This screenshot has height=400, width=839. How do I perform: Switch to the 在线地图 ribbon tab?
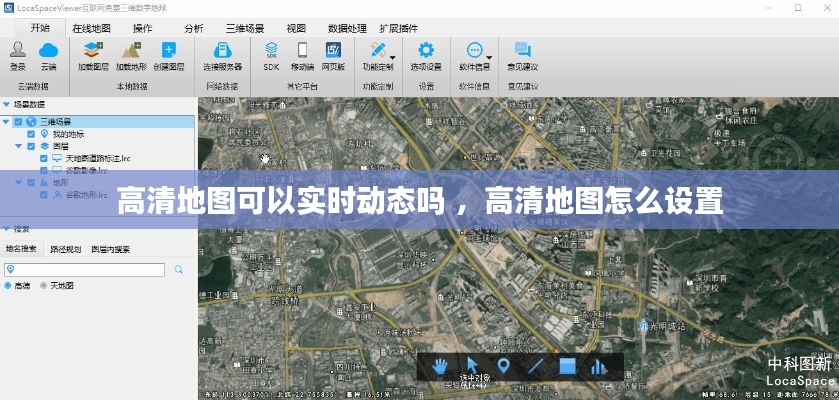(x=91, y=29)
